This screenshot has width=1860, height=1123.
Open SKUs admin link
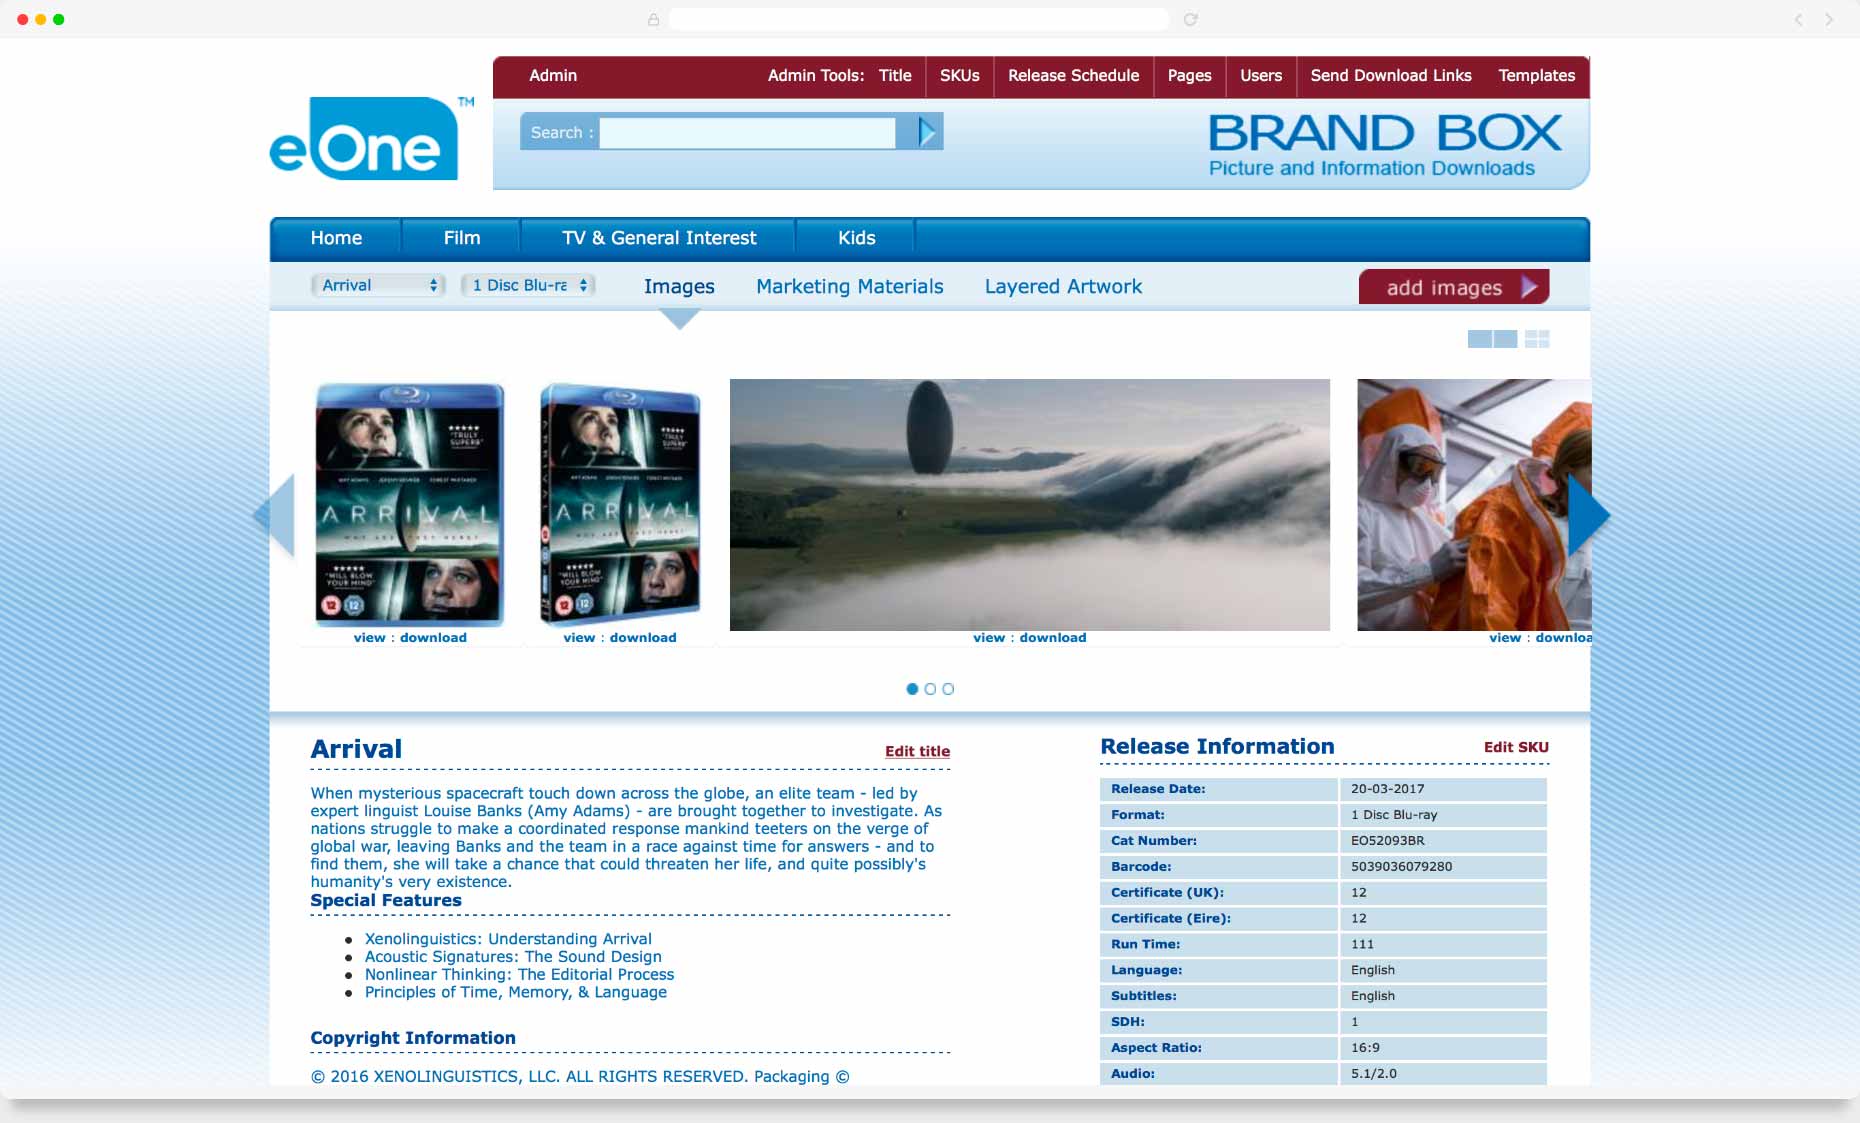[959, 76]
